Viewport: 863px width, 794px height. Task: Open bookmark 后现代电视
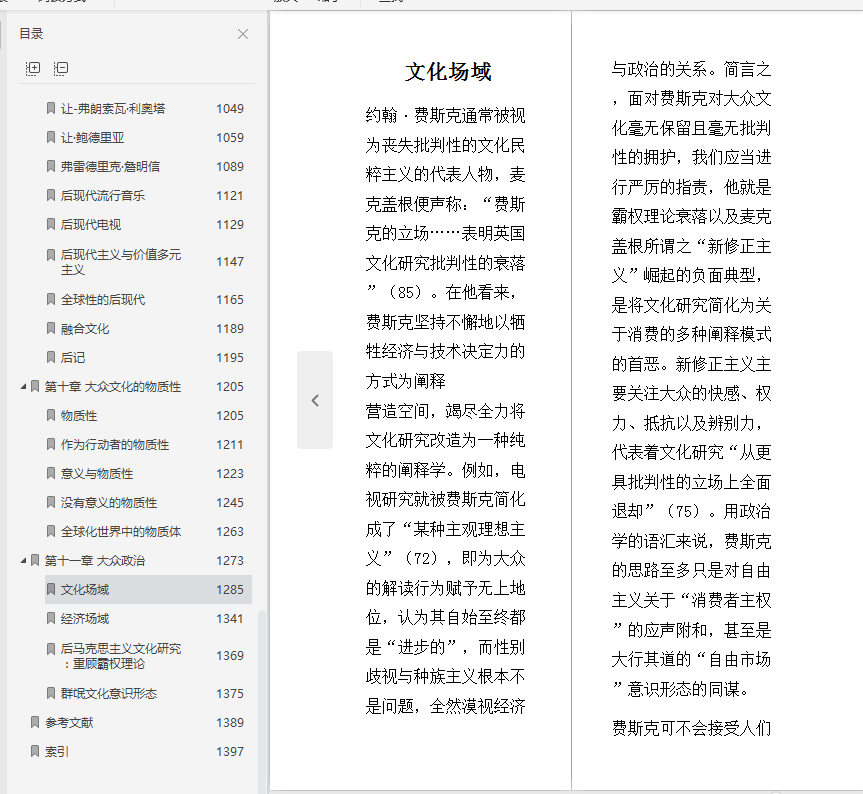[x=91, y=224]
